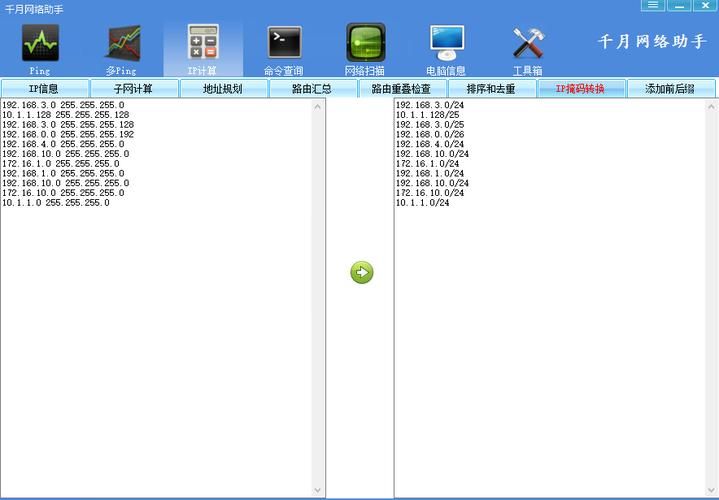Open the Ping tool
Image resolution: width=719 pixels, height=500 pixels.
click(40, 47)
